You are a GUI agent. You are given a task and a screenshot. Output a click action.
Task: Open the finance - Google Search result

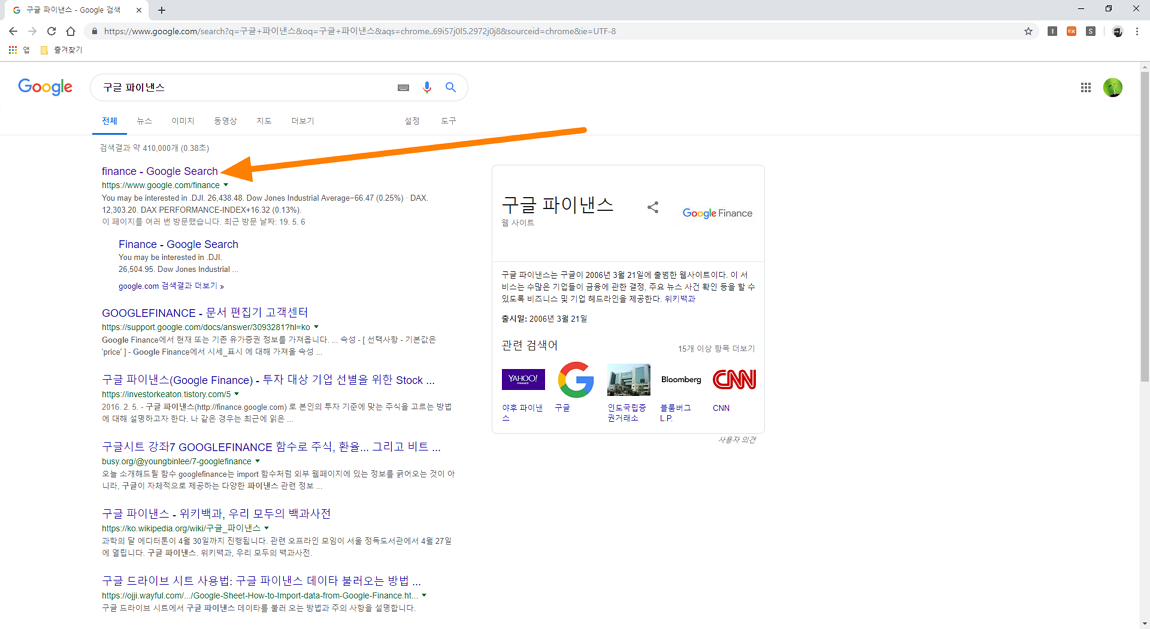click(160, 171)
